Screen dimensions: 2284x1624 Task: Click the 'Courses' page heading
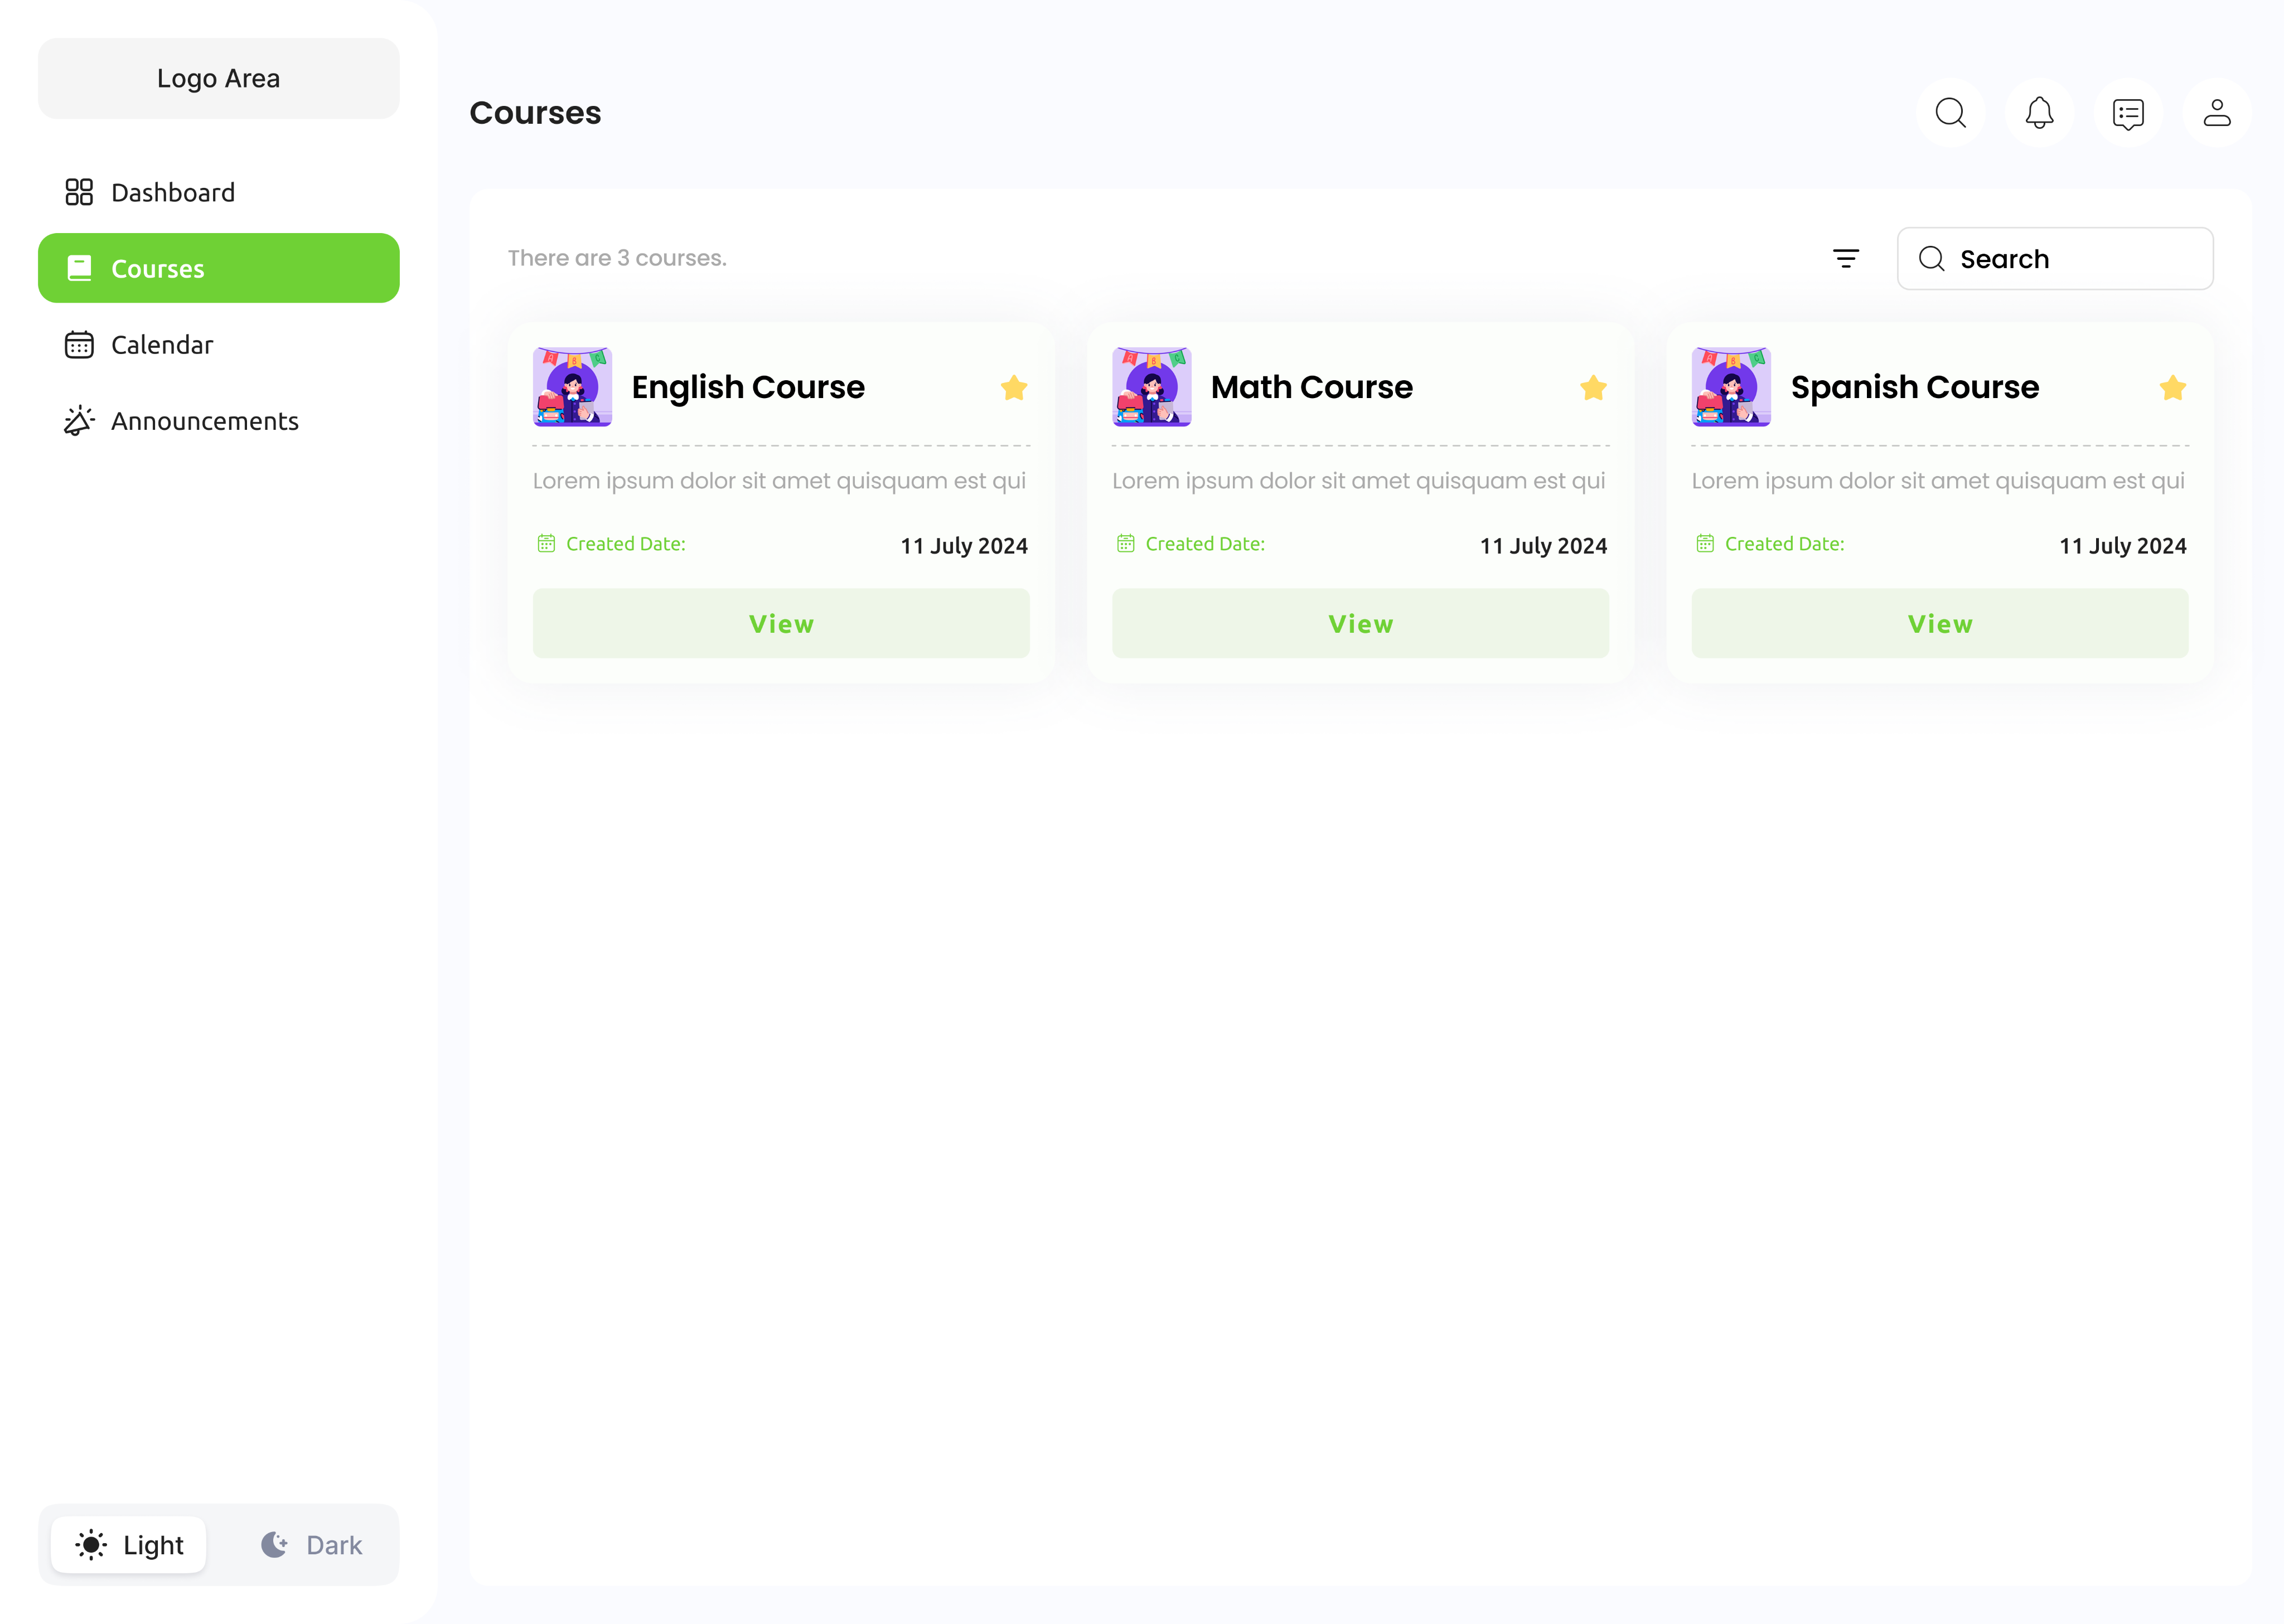(x=535, y=113)
